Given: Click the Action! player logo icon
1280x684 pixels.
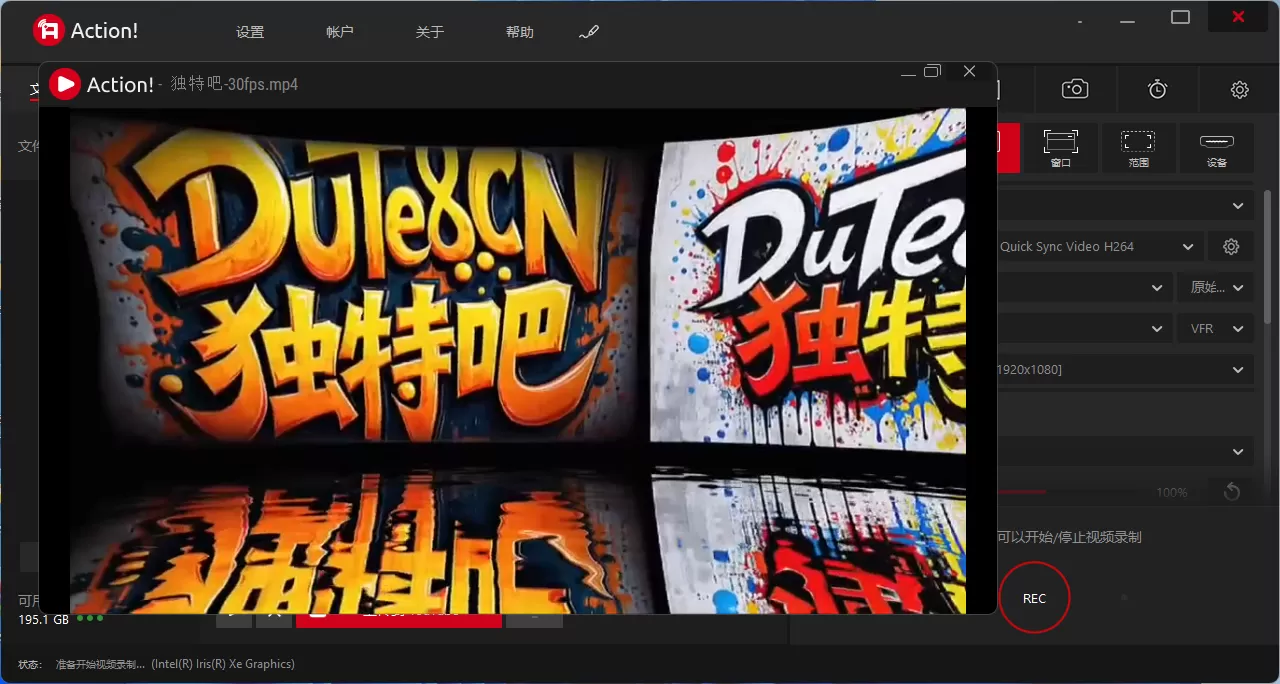Looking at the screenshot, I should click(x=65, y=85).
